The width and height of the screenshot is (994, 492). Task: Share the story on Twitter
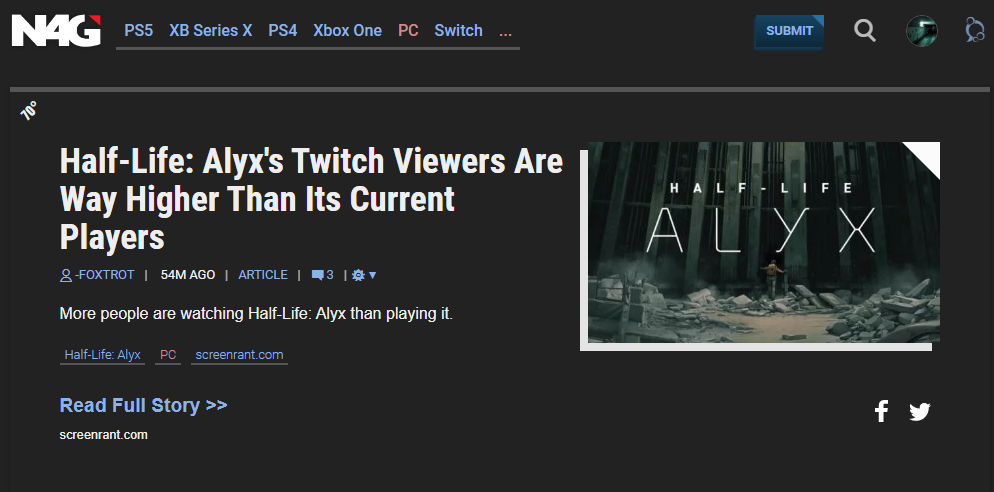920,411
